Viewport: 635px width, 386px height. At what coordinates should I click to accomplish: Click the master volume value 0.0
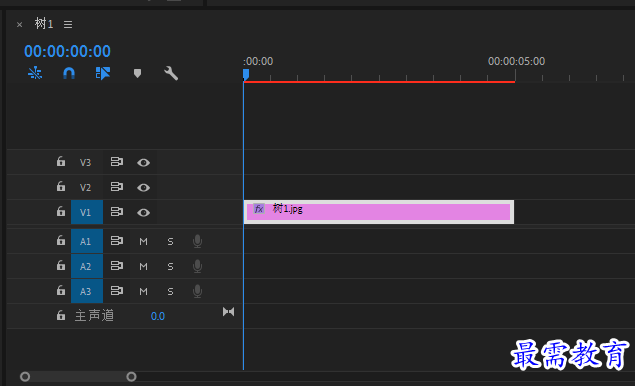(158, 316)
